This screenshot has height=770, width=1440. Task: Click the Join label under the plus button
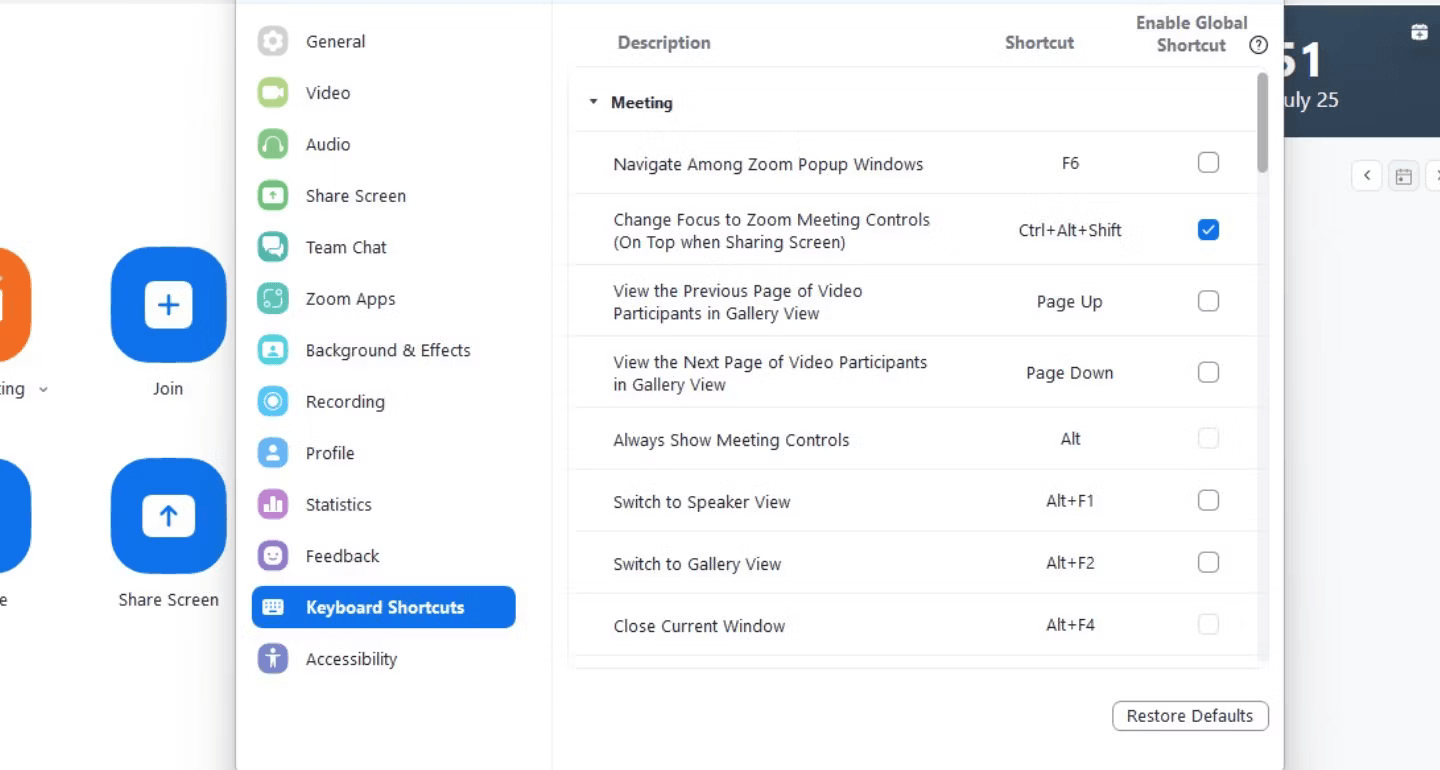[x=168, y=389]
